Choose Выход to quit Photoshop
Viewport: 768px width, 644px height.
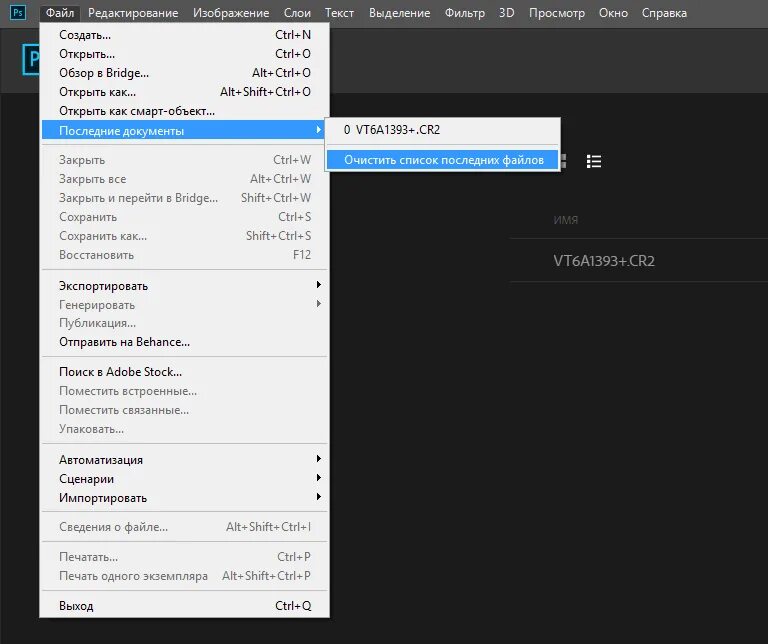tap(185, 606)
